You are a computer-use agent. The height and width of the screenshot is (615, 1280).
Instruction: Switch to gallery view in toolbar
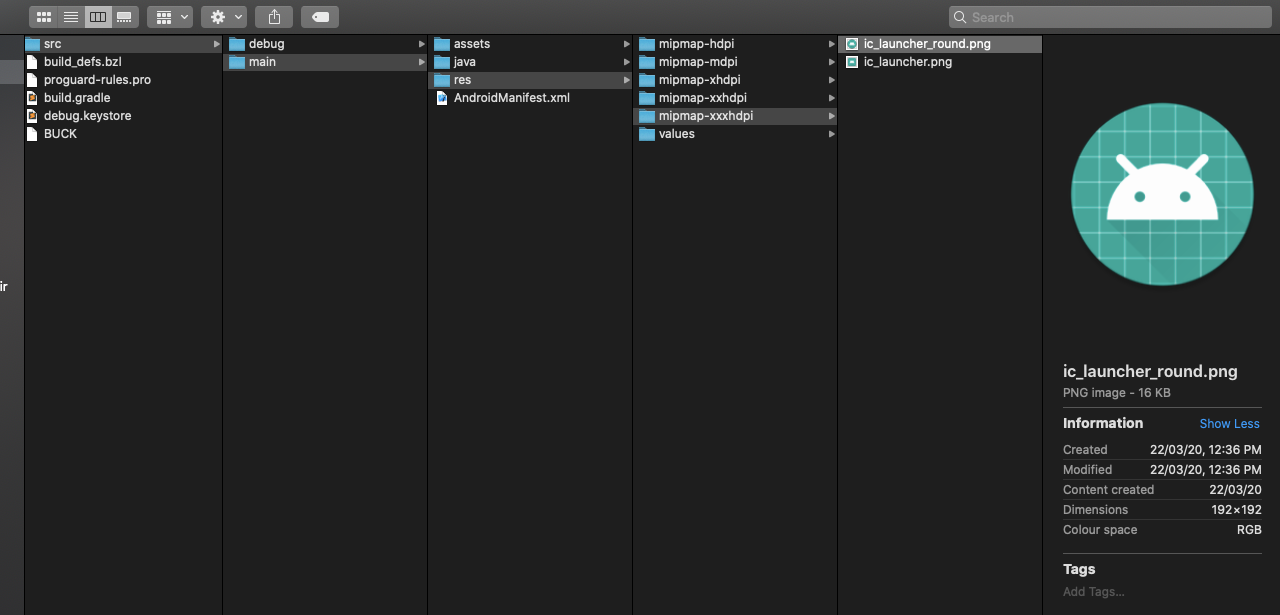tap(124, 17)
